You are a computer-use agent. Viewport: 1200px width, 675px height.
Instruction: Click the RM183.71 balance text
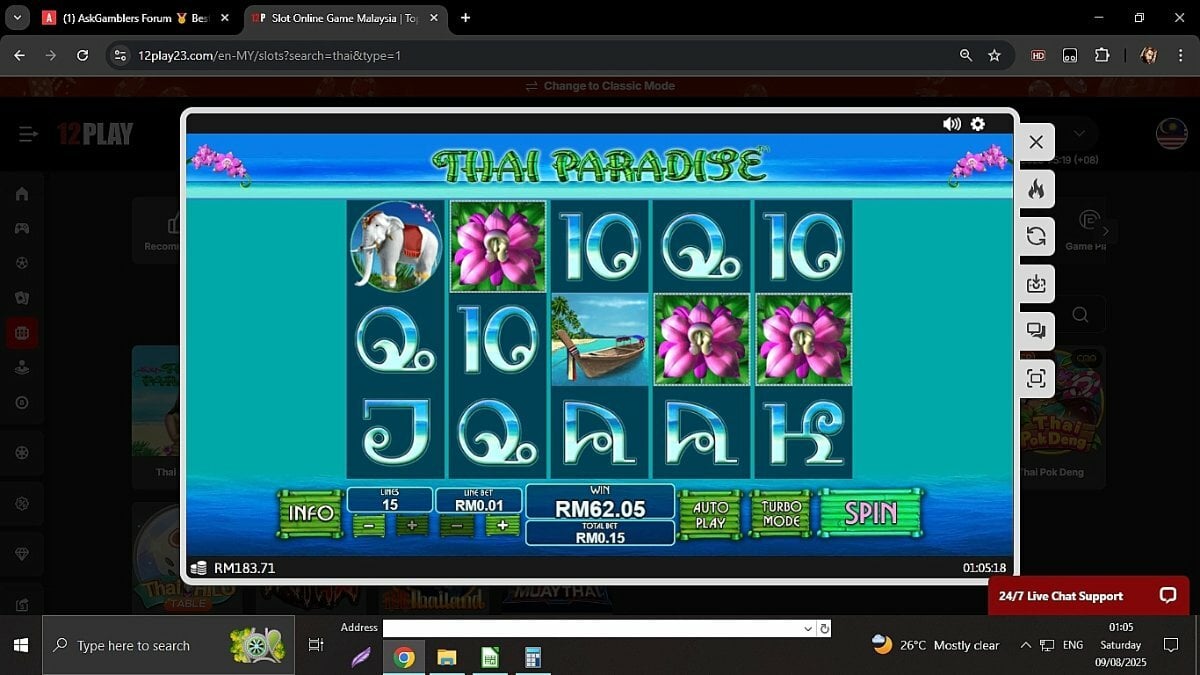tap(244, 568)
